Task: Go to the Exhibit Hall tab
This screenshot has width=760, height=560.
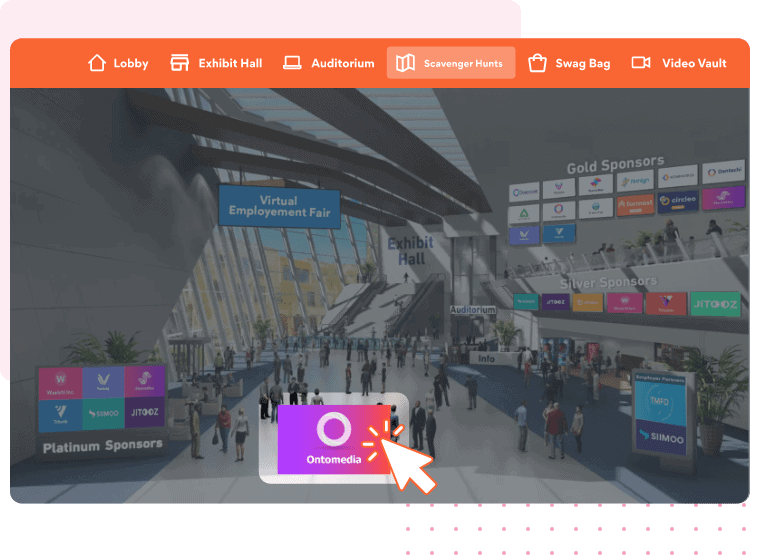Action: pos(217,63)
